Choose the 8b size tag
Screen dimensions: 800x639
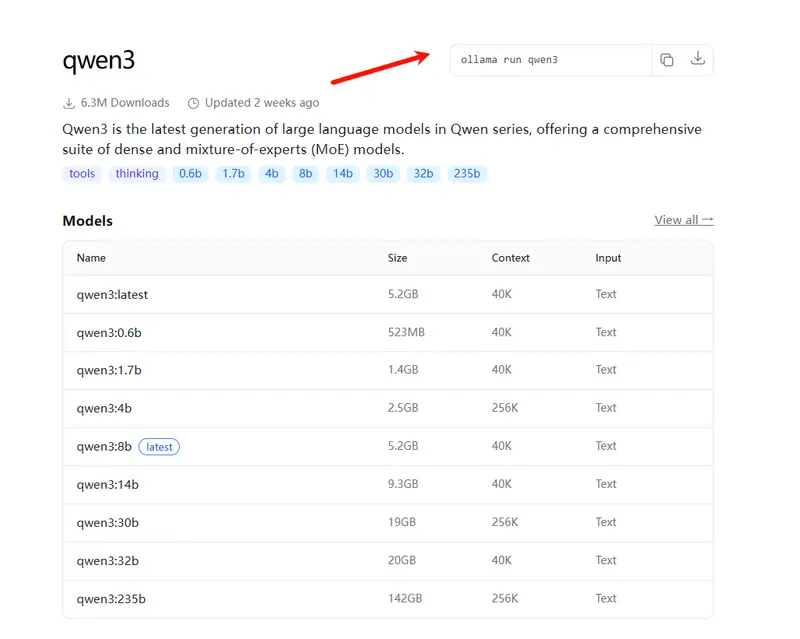click(x=306, y=174)
